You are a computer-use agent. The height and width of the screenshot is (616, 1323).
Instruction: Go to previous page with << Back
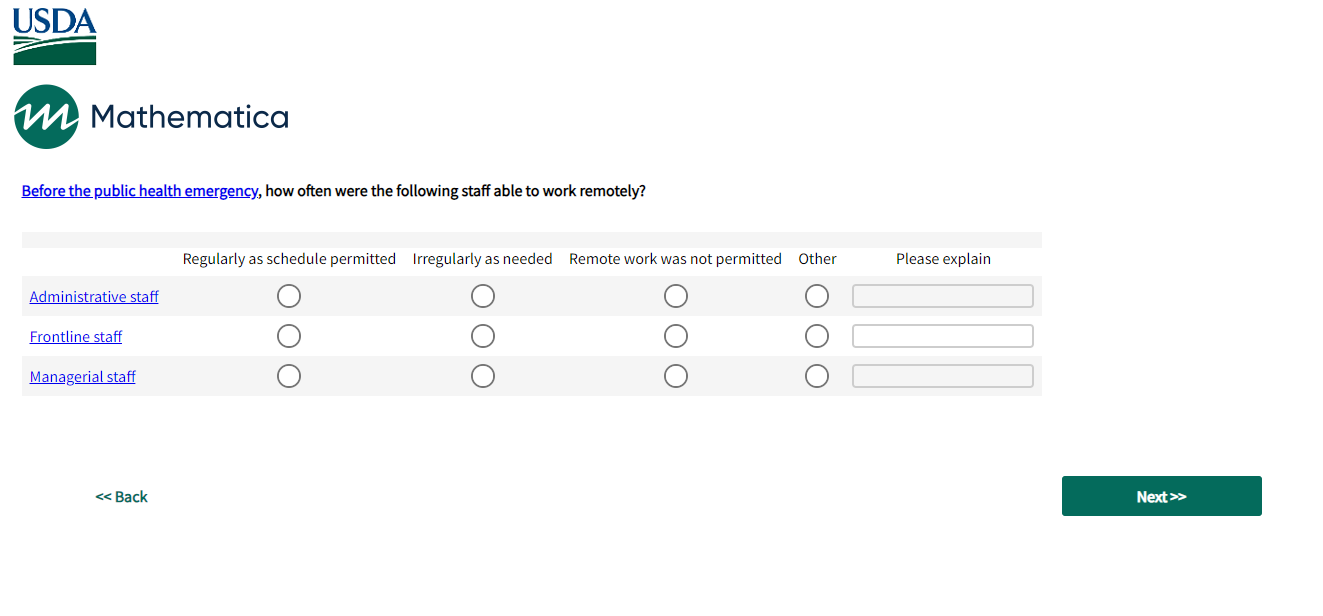(122, 497)
